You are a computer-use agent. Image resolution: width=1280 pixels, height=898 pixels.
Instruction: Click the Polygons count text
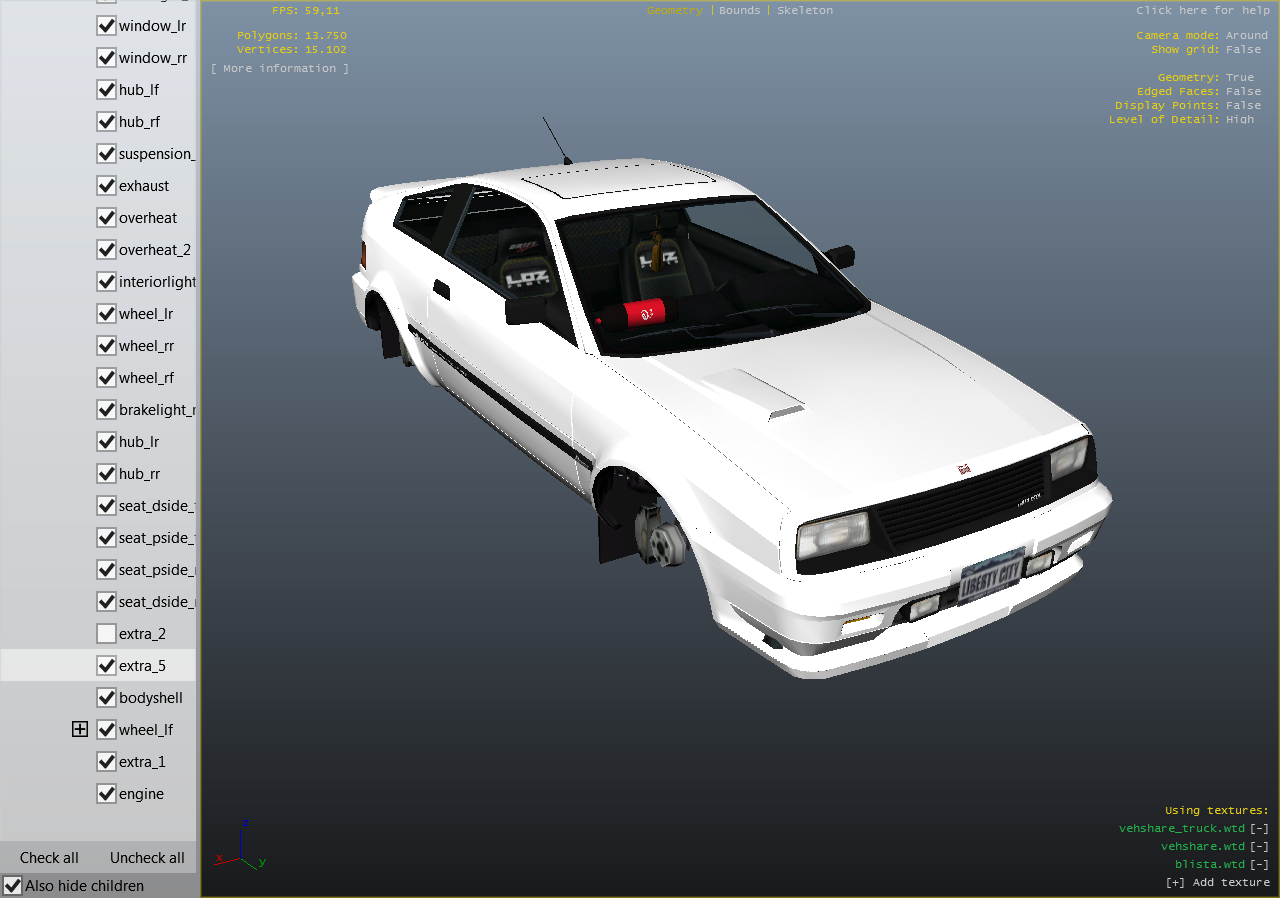tap(292, 35)
